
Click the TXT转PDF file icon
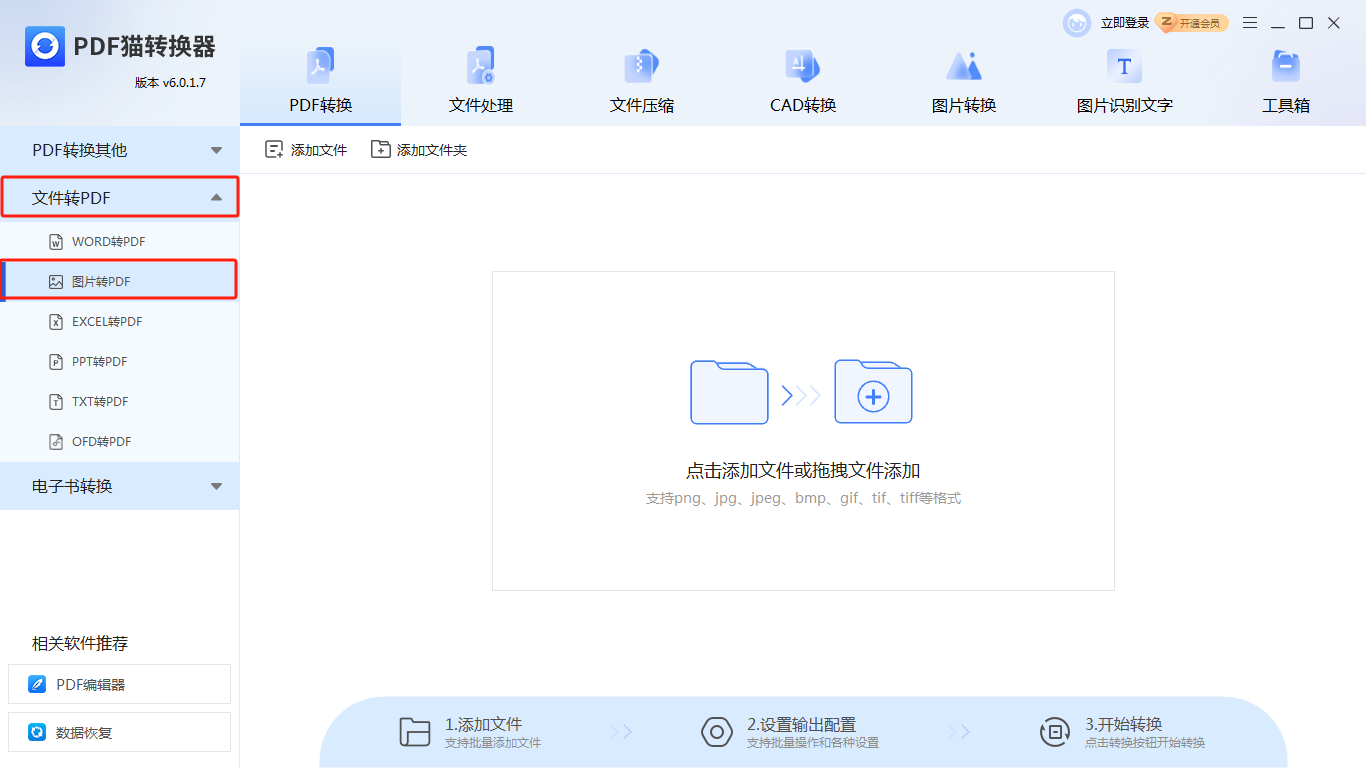tap(56, 402)
